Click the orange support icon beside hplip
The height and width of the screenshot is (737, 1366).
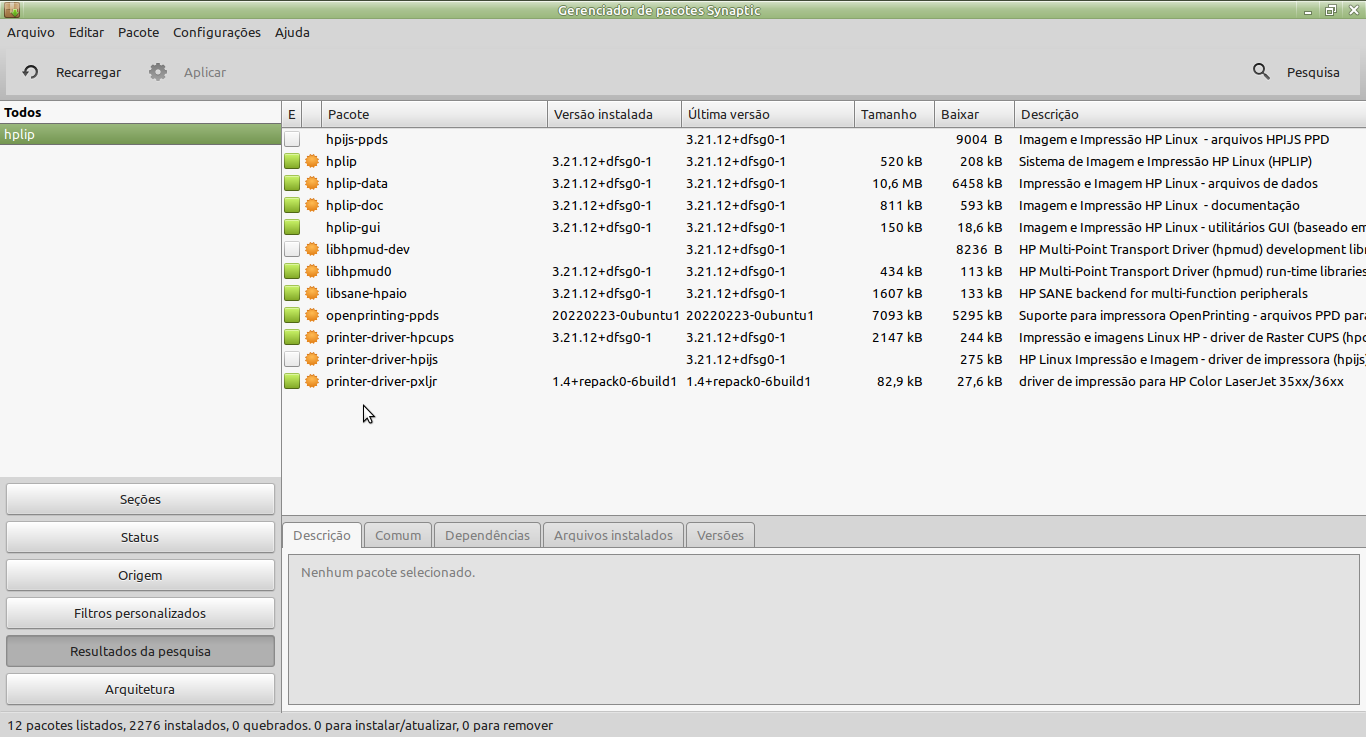[312, 161]
